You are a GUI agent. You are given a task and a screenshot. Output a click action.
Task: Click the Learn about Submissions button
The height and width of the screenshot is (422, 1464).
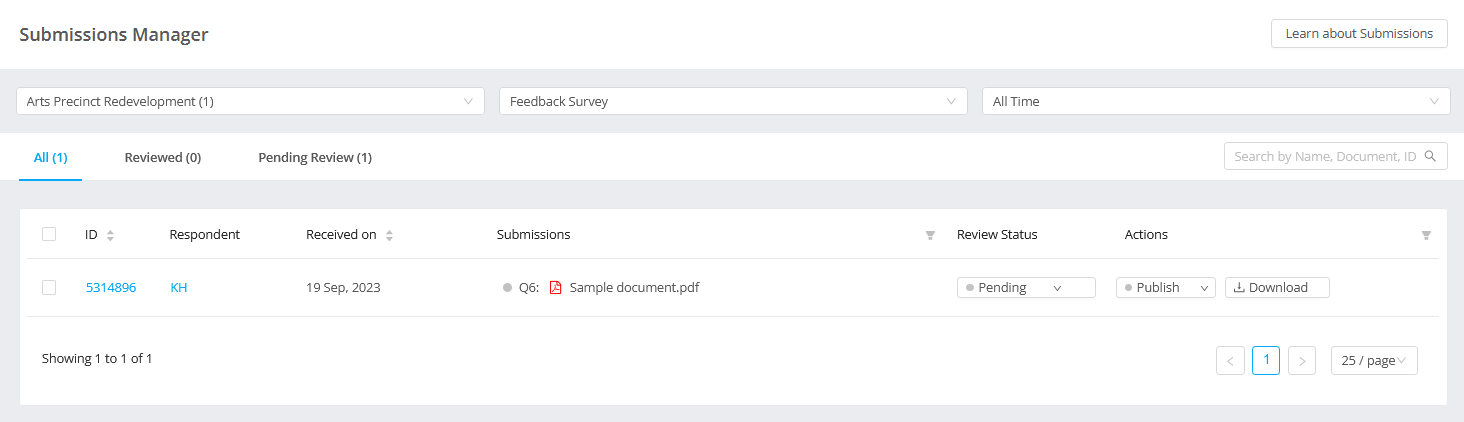click(x=1359, y=33)
